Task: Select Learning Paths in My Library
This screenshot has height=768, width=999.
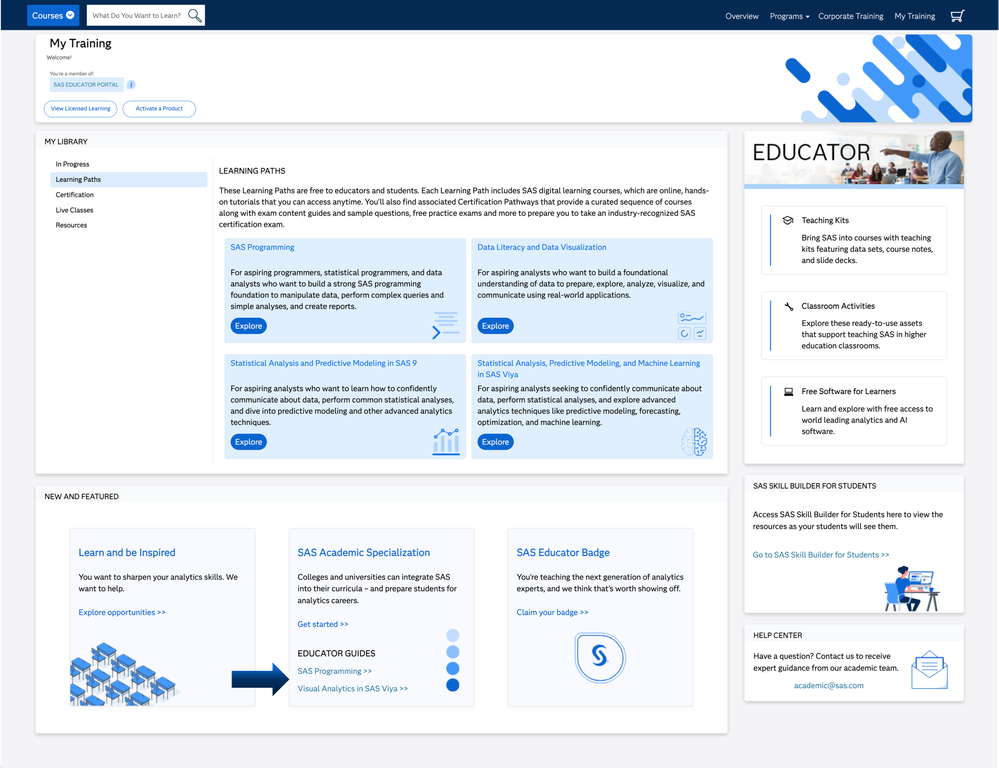Action: click(129, 180)
